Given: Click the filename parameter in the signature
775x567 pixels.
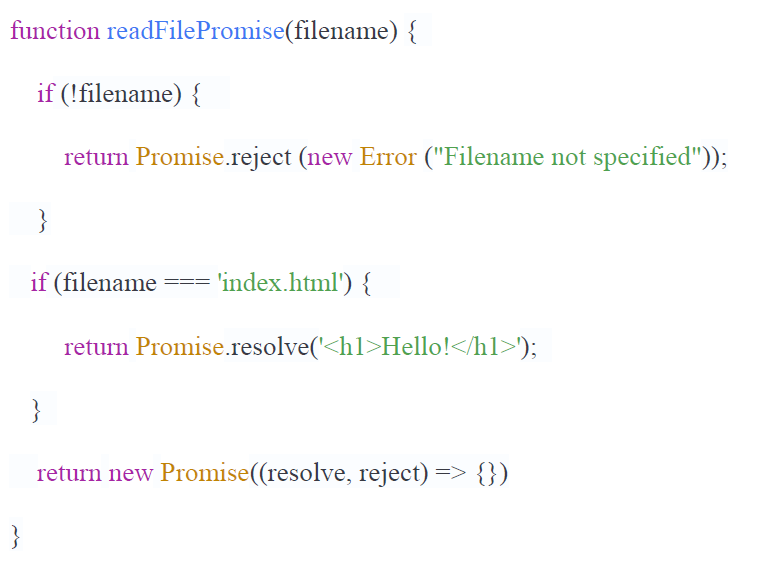Looking at the screenshot, I should point(342,31).
